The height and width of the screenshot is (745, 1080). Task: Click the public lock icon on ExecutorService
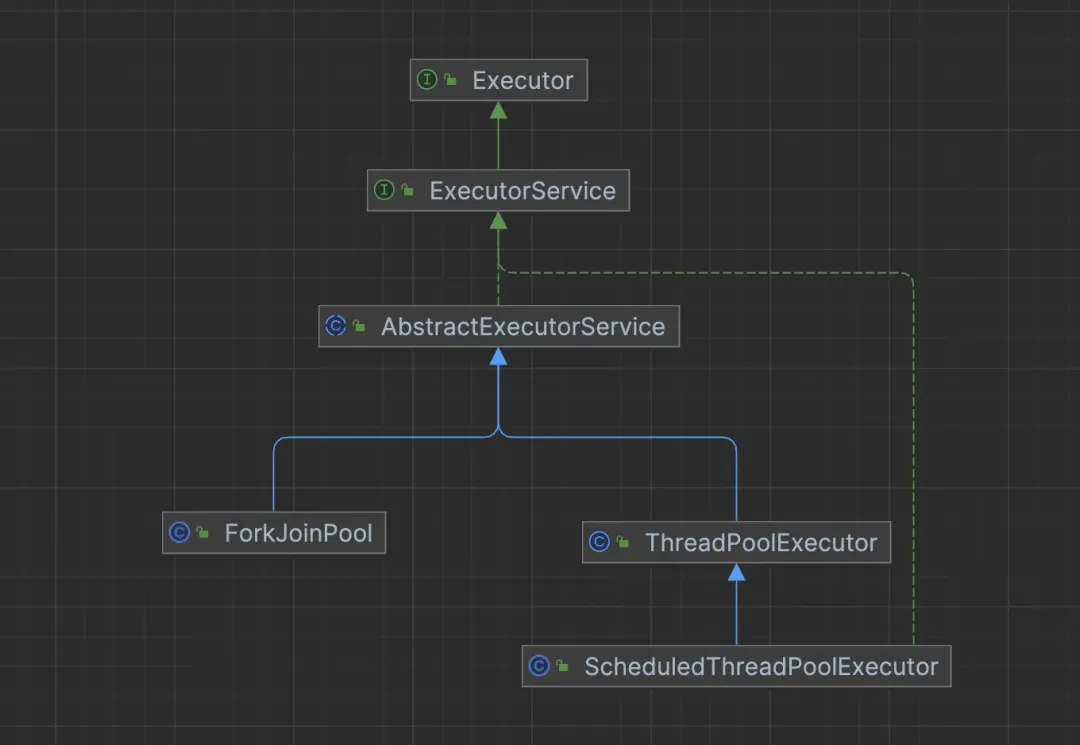(x=408, y=190)
